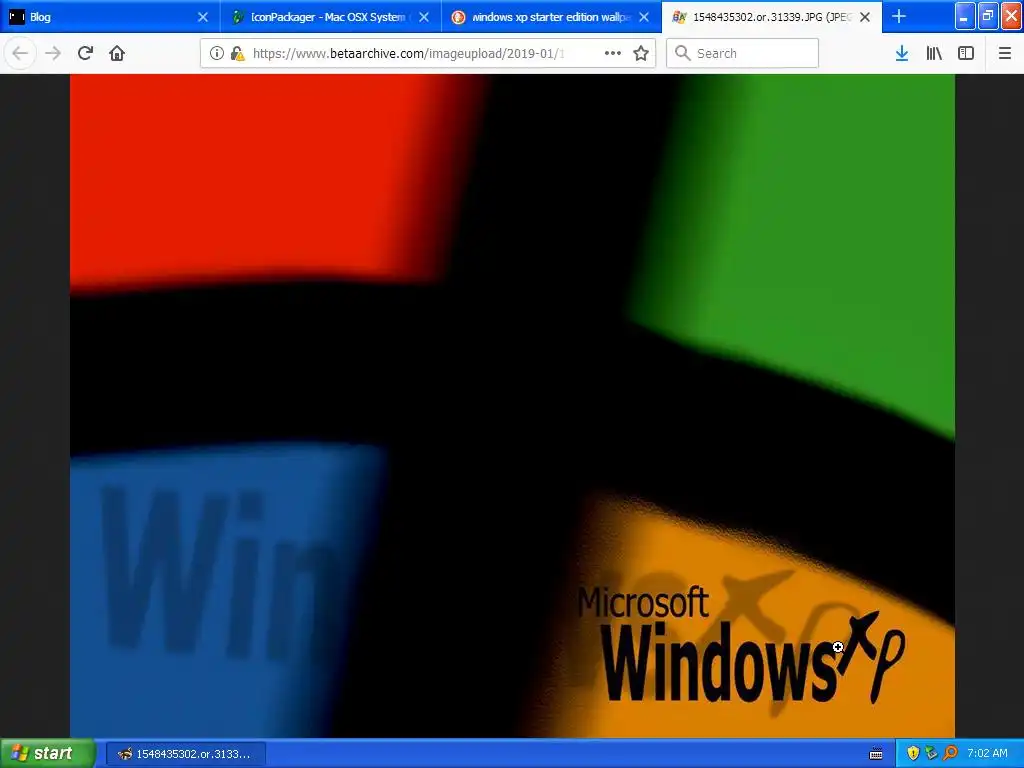The width and height of the screenshot is (1024, 768).
Task: Minimize the Firefox window
Action: (965, 16)
